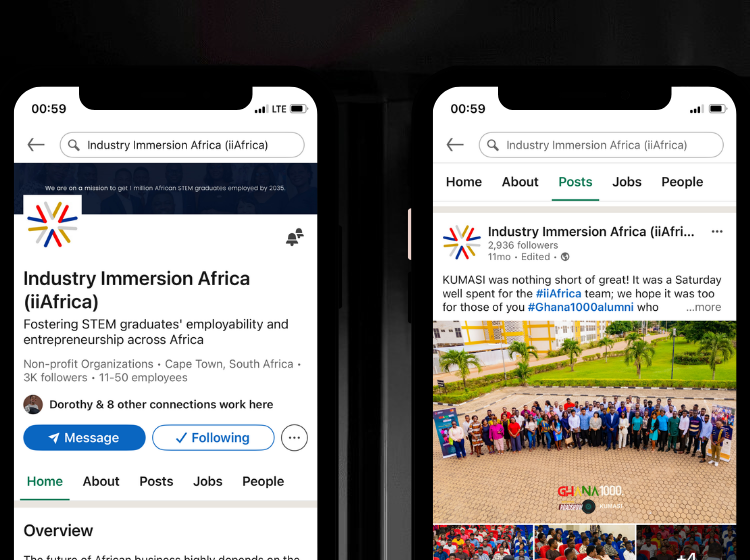Click the iiAfrica logo on the company profile
The height and width of the screenshot is (560, 750).
click(53, 224)
